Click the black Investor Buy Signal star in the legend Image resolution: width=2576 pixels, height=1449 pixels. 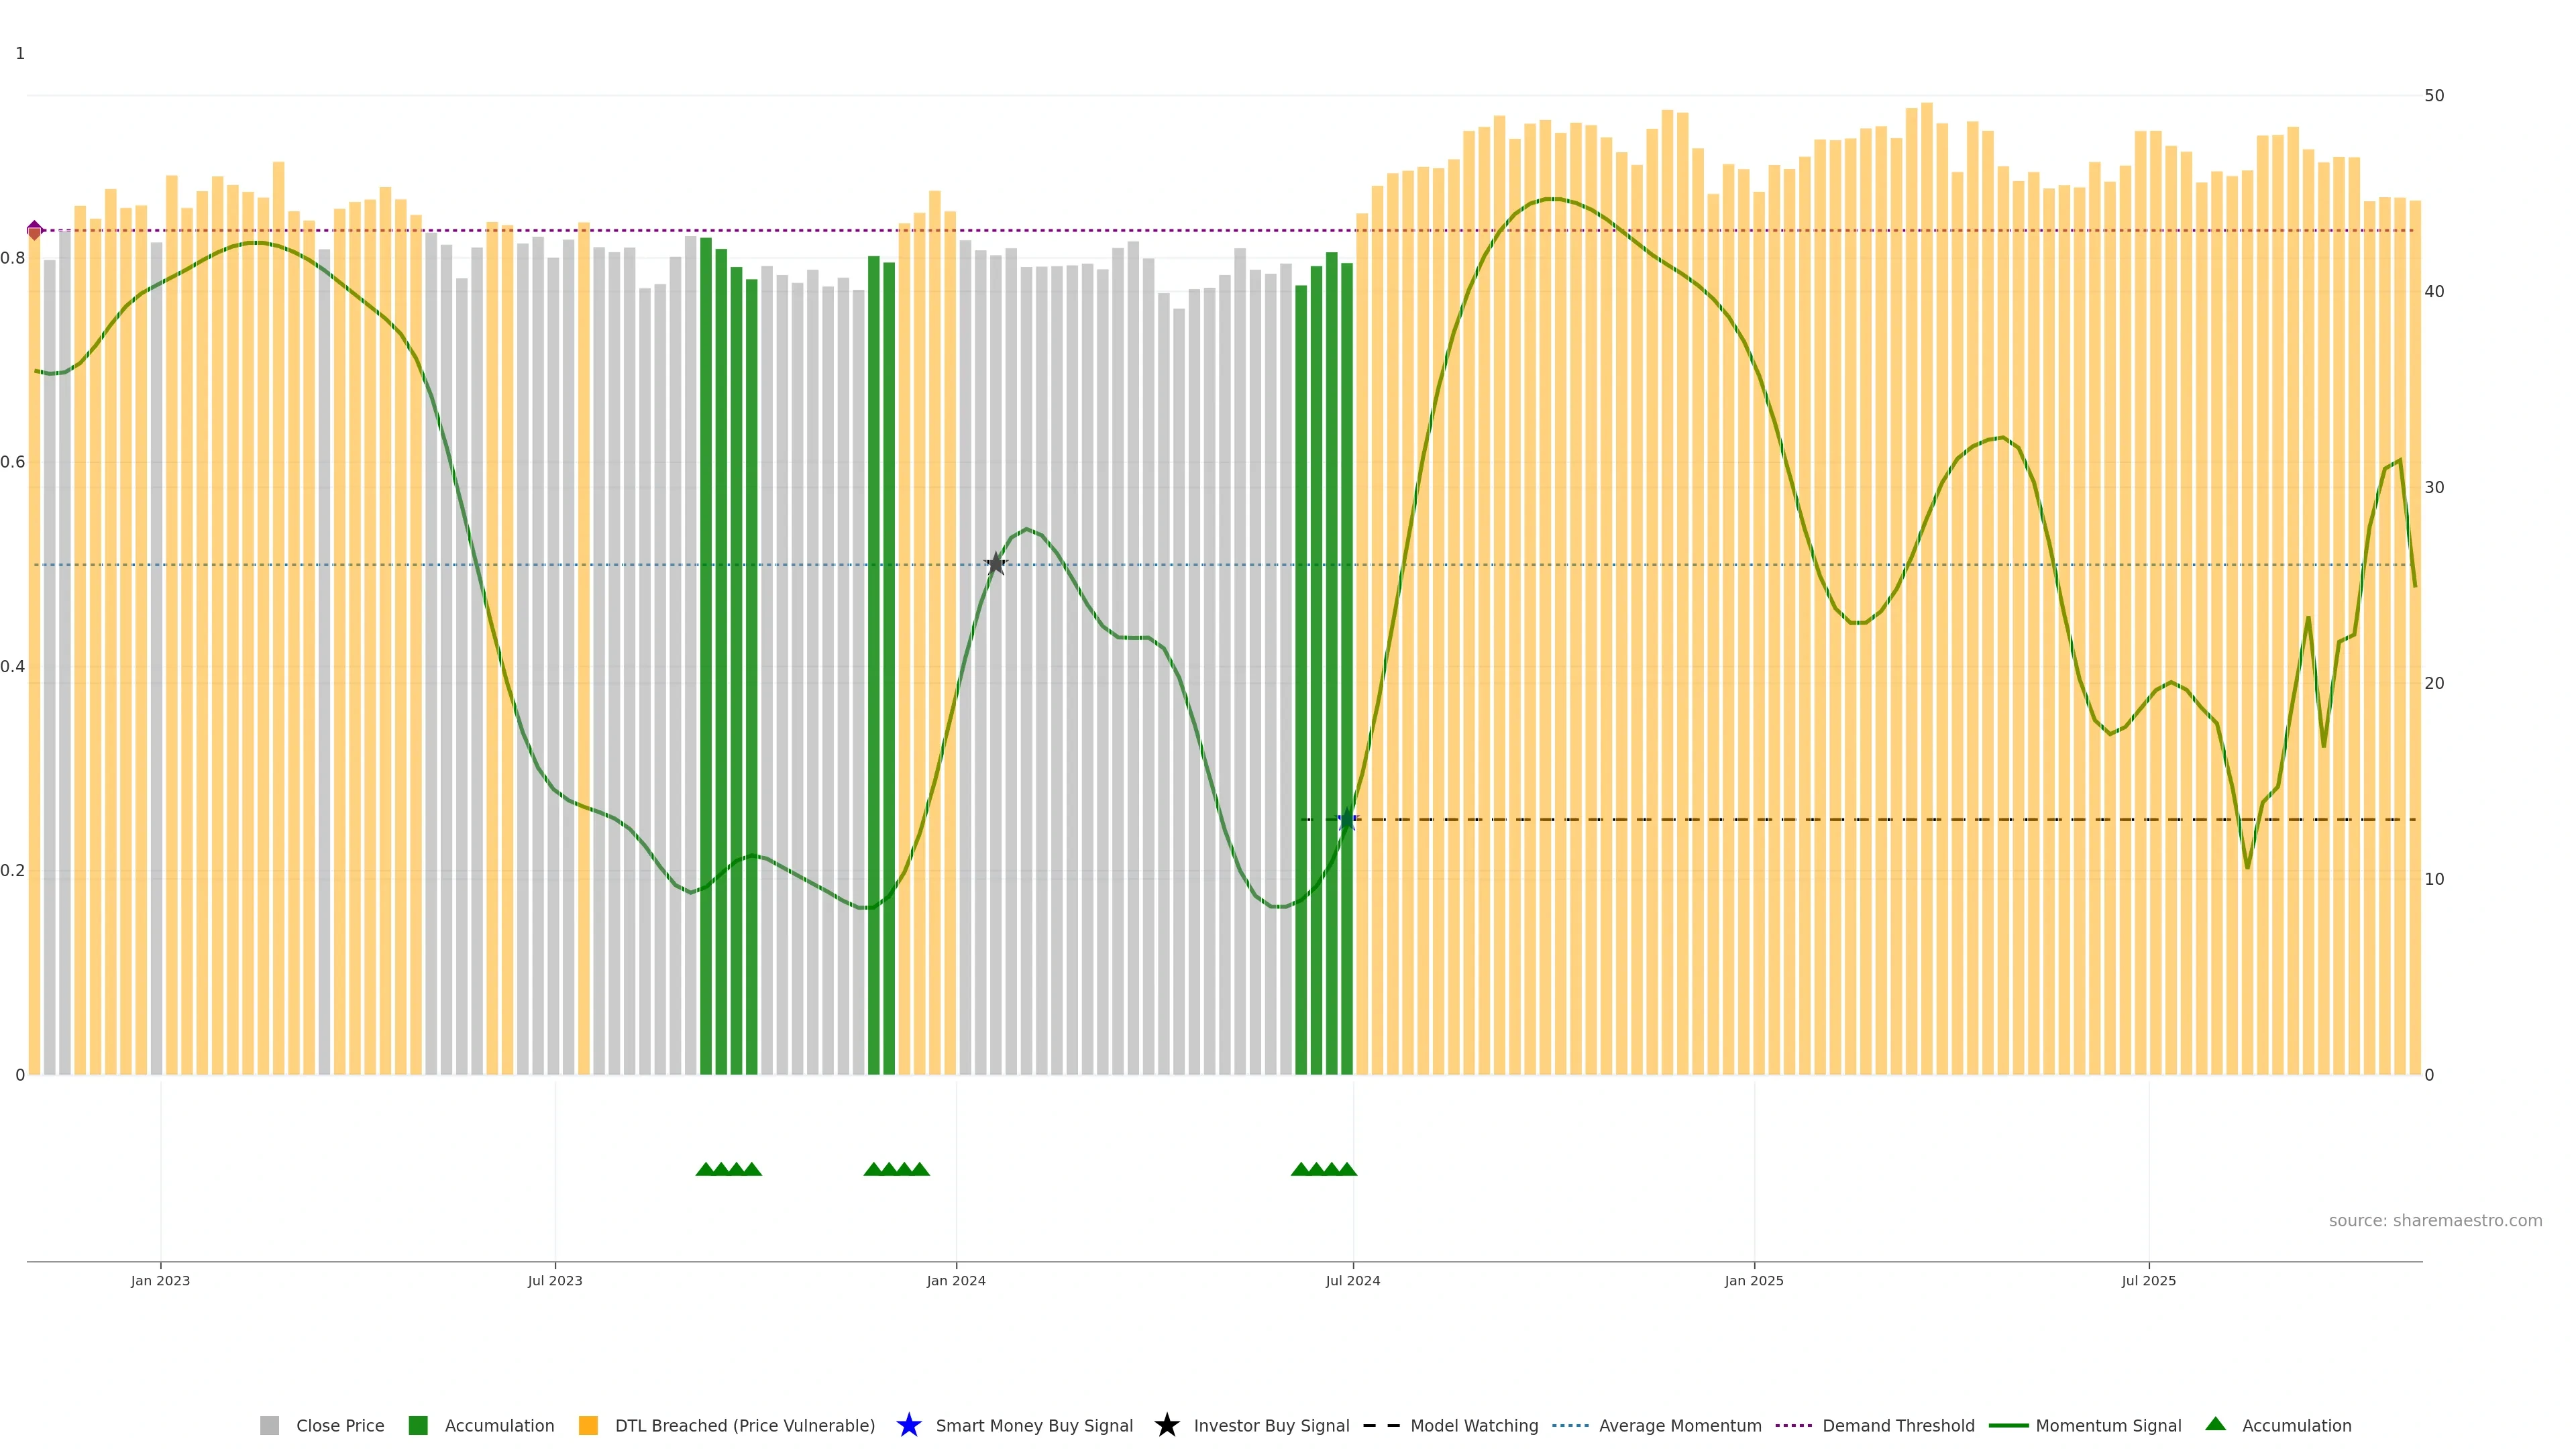1166,1425
